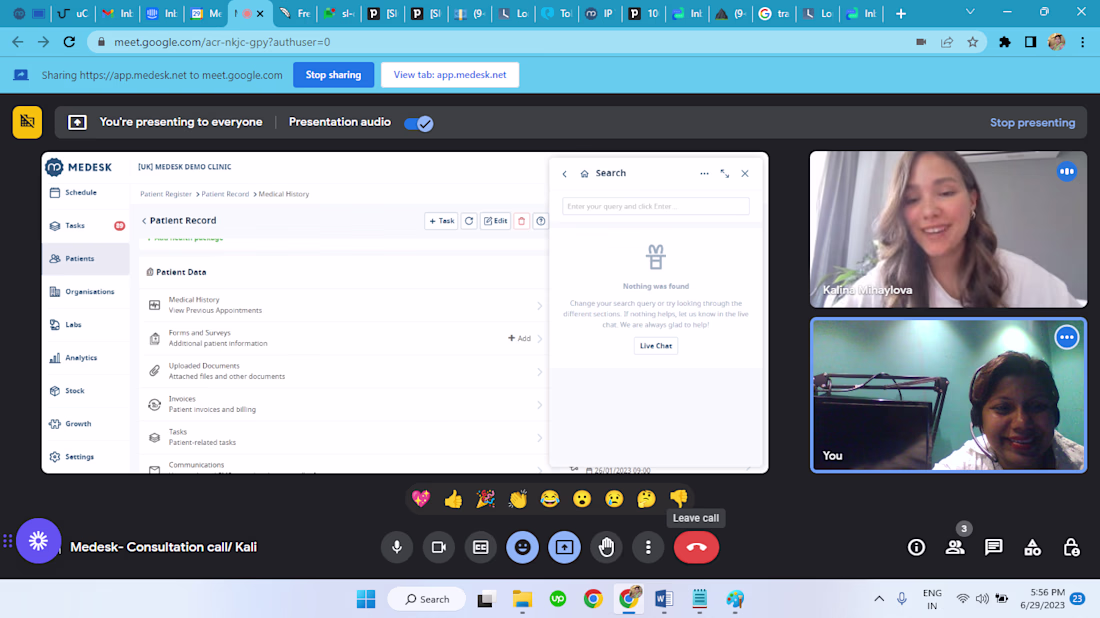Open the emoji reactions button
This screenshot has width=1100, height=618.
[523, 547]
